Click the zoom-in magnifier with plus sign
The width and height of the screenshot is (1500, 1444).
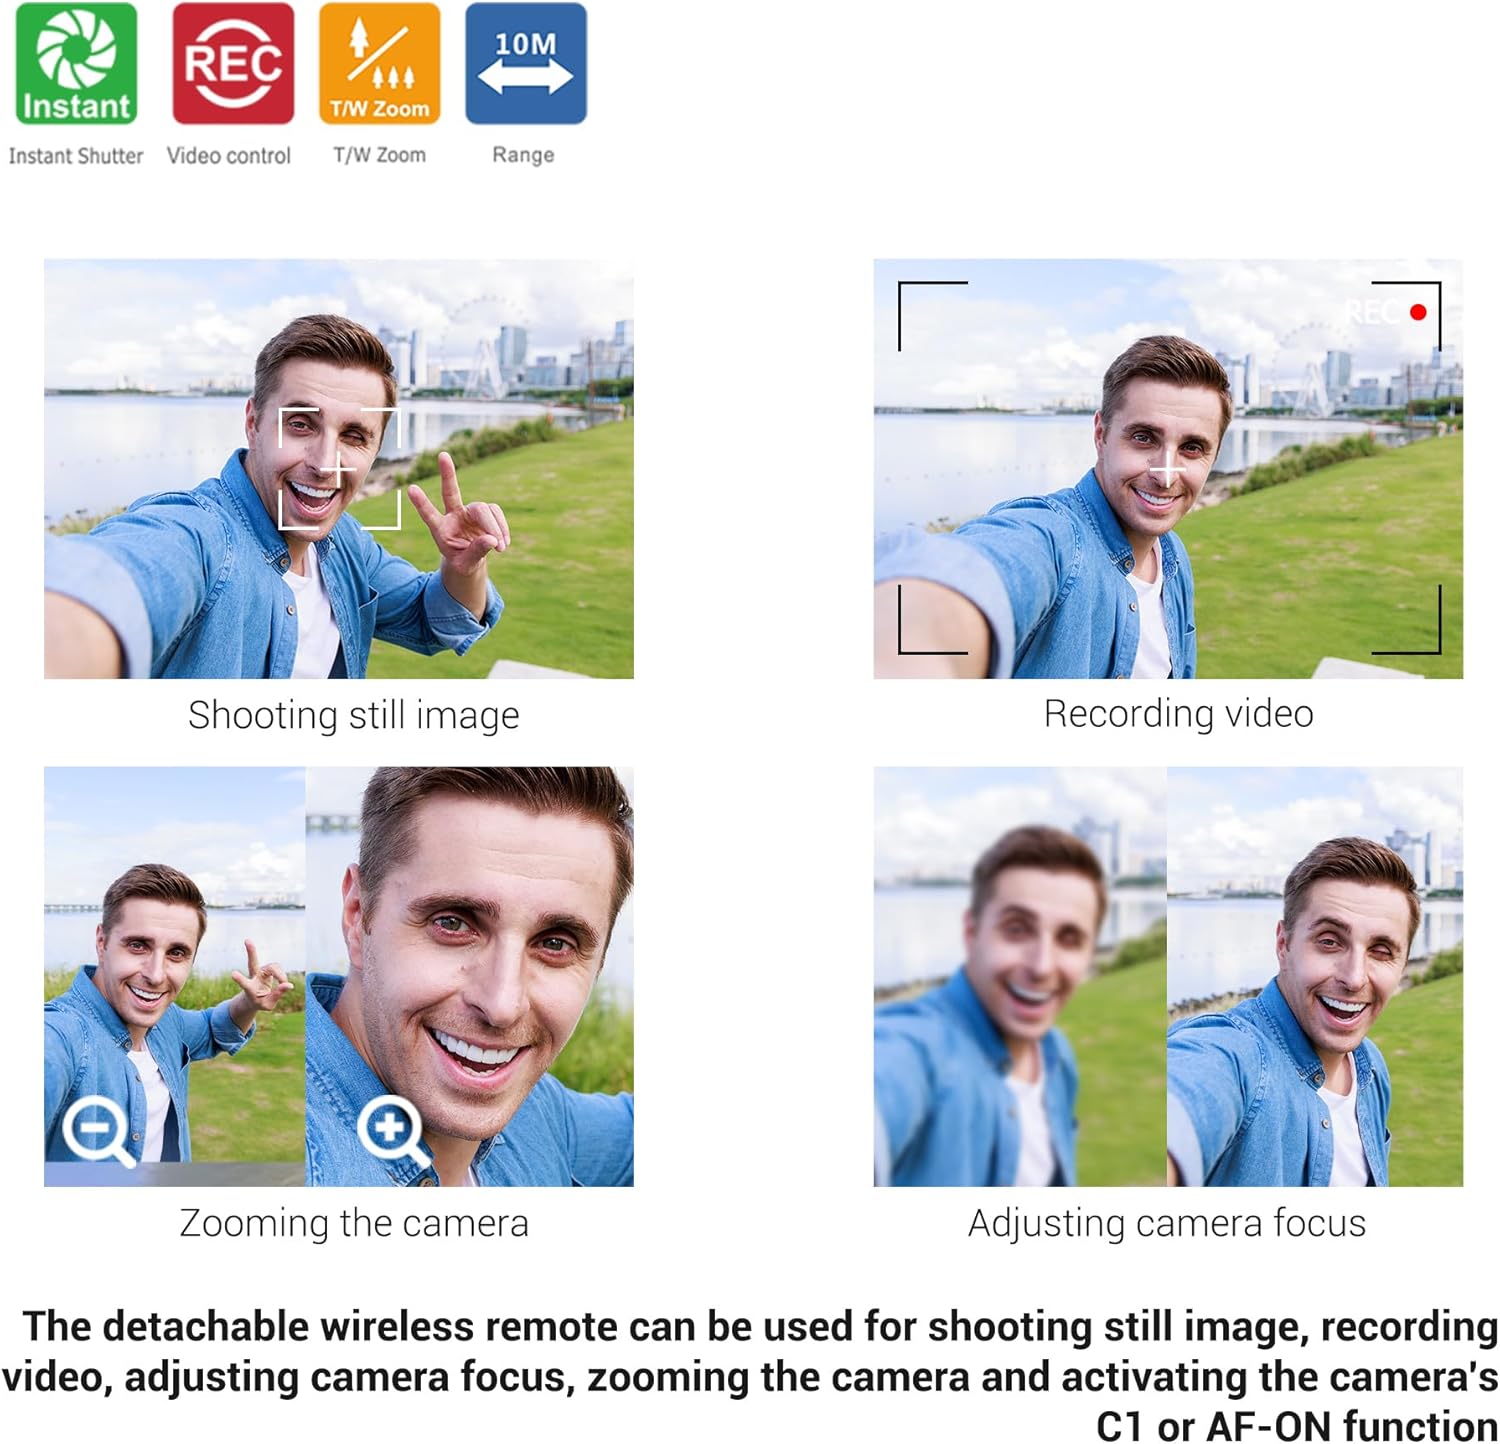[x=393, y=1130]
